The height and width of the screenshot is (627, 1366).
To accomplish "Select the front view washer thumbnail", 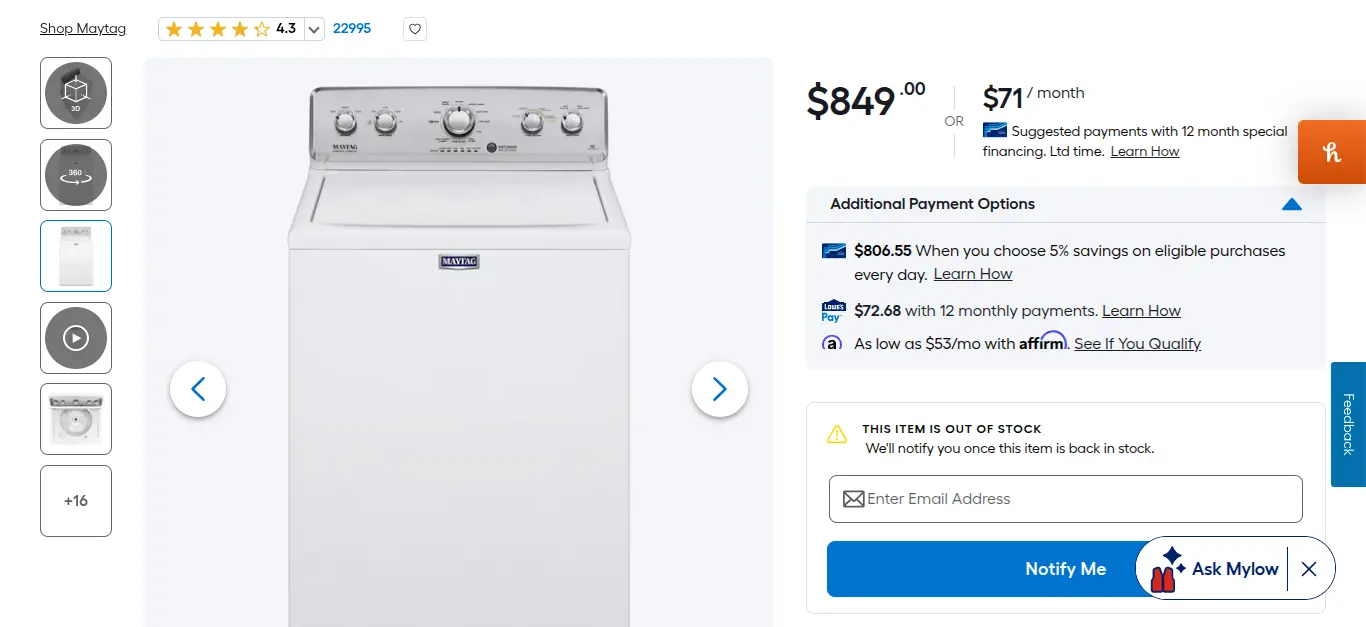I will [76, 256].
